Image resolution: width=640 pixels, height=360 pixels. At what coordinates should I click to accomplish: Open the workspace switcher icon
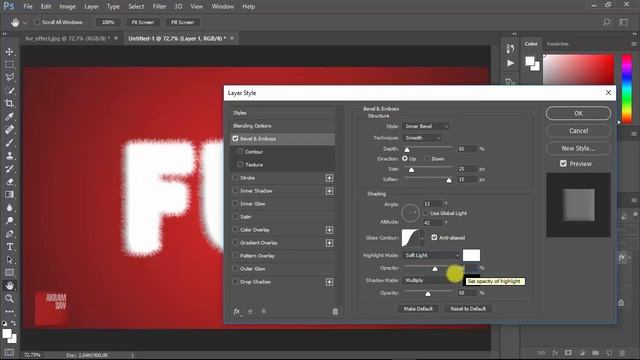[624, 22]
